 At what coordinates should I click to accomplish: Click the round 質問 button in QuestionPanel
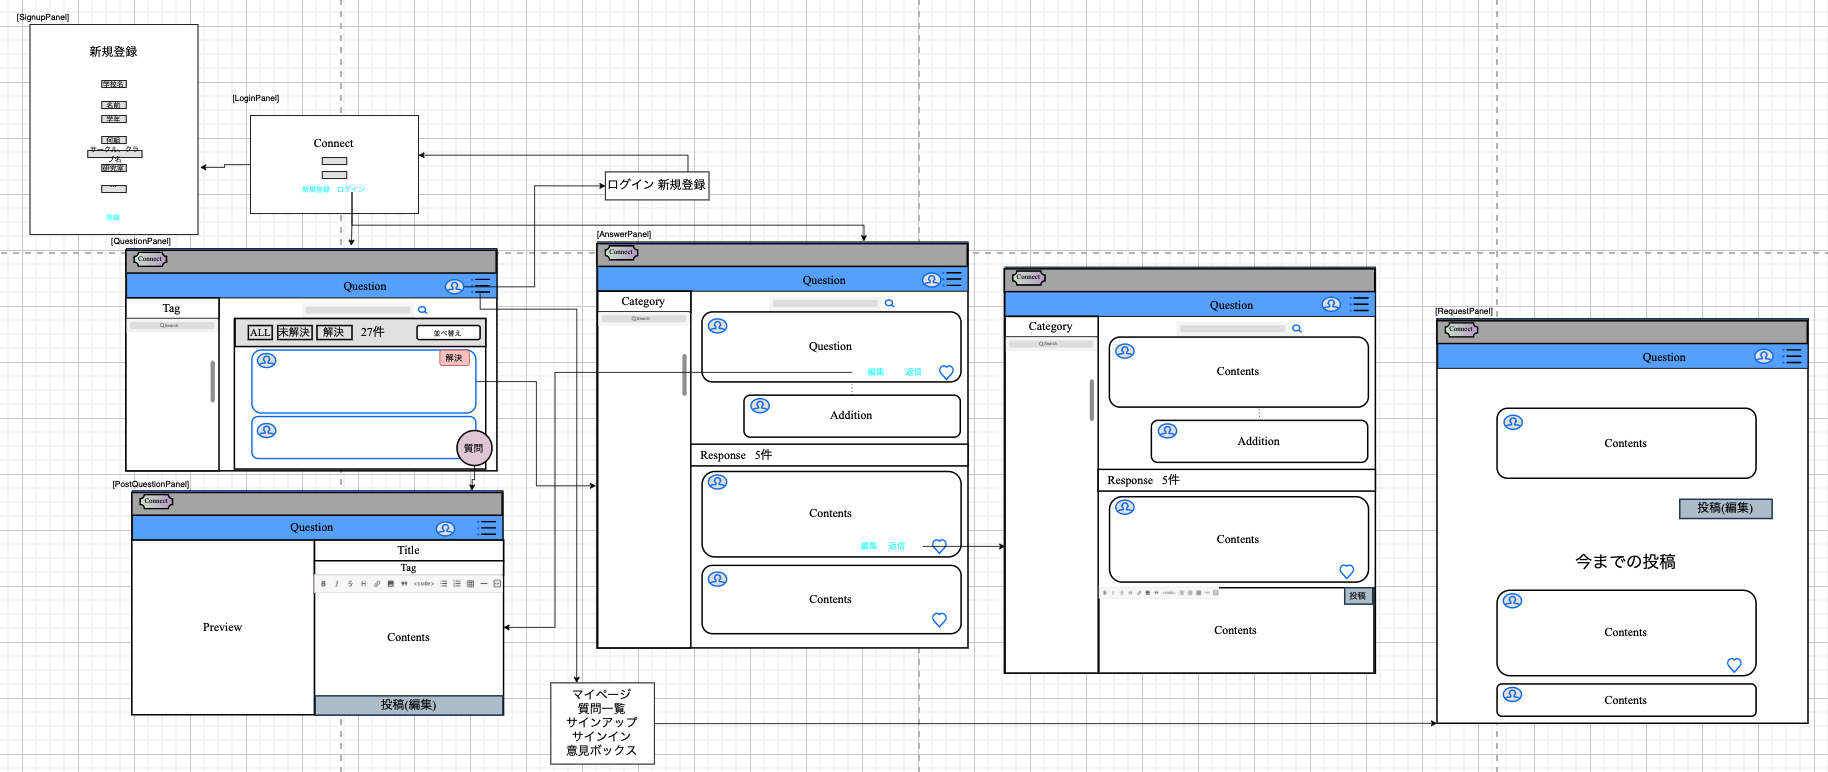[474, 448]
